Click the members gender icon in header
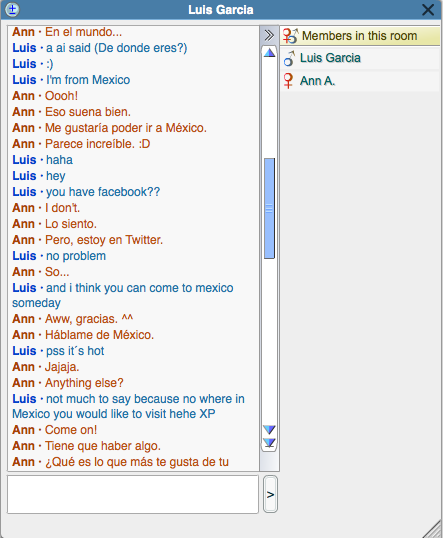The width and height of the screenshot is (444, 538). point(290,36)
